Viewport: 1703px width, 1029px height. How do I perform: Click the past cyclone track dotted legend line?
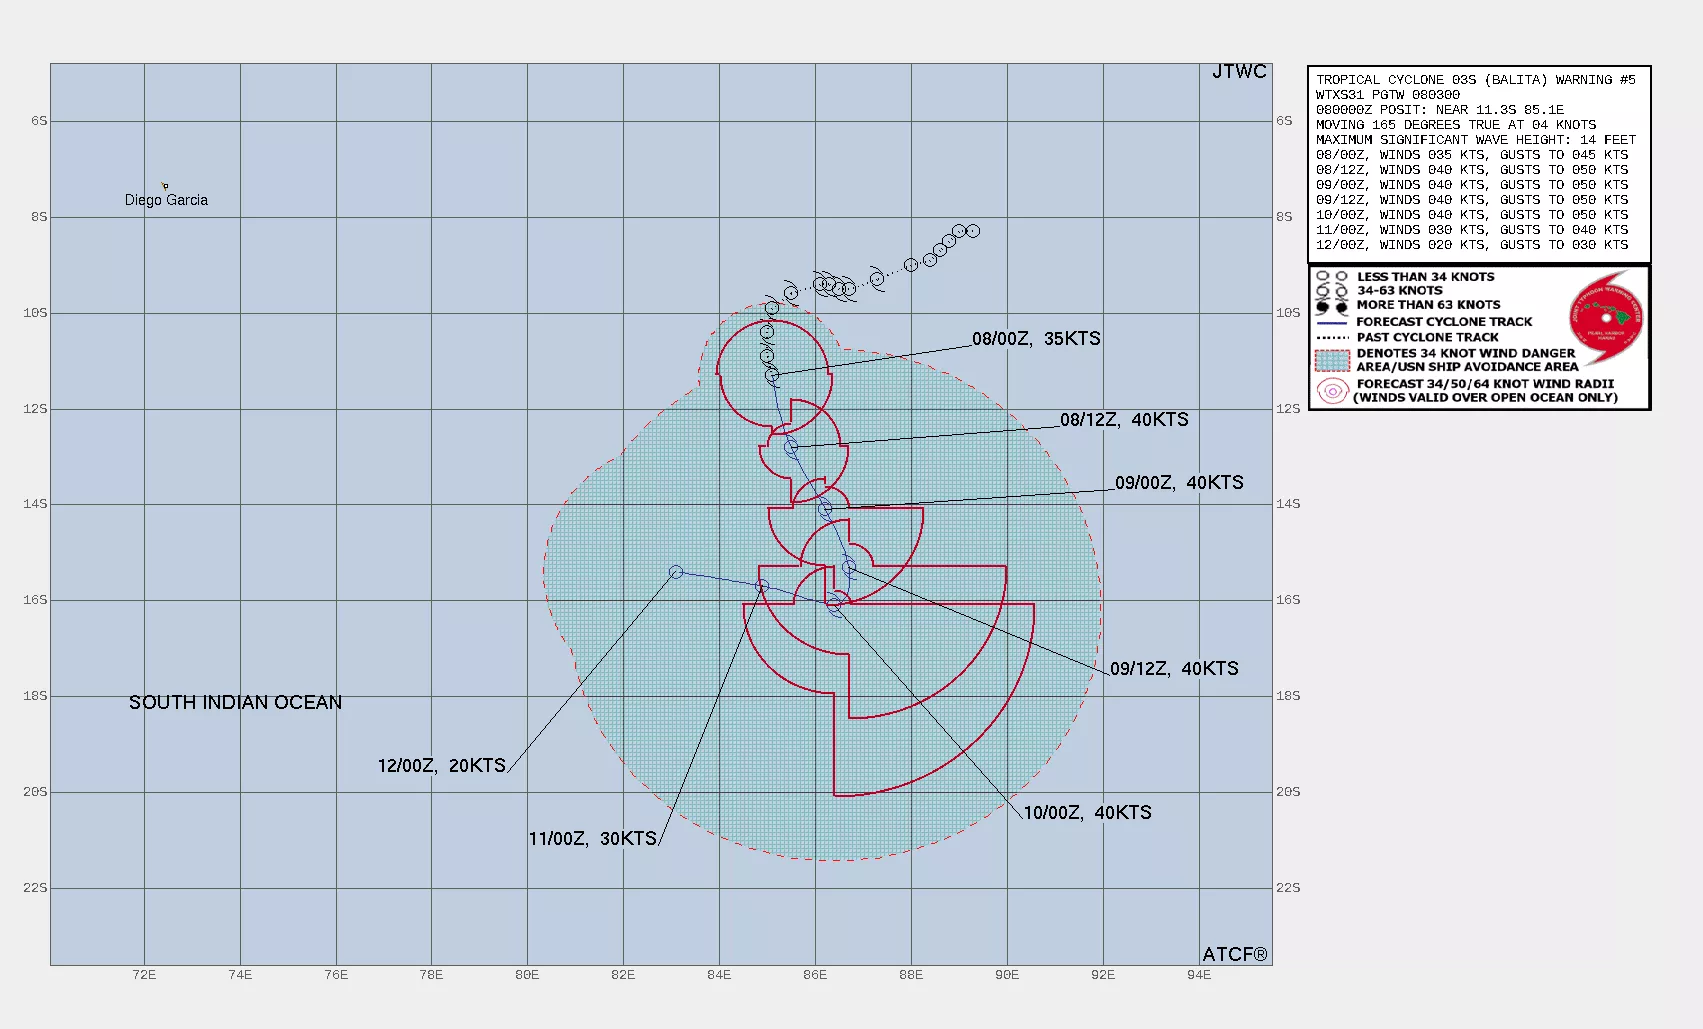click(x=1332, y=338)
